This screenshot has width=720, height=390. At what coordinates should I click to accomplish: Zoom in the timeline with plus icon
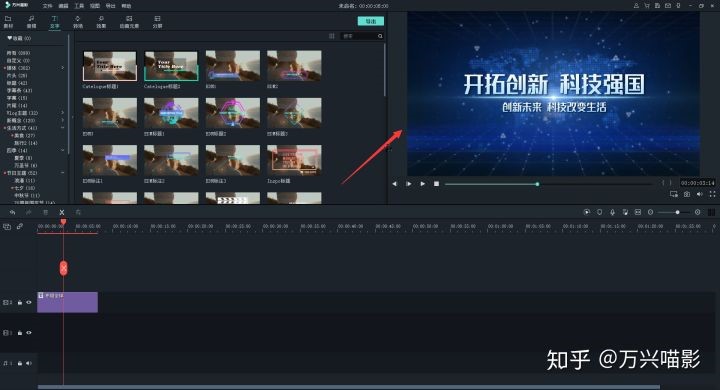coord(698,212)
